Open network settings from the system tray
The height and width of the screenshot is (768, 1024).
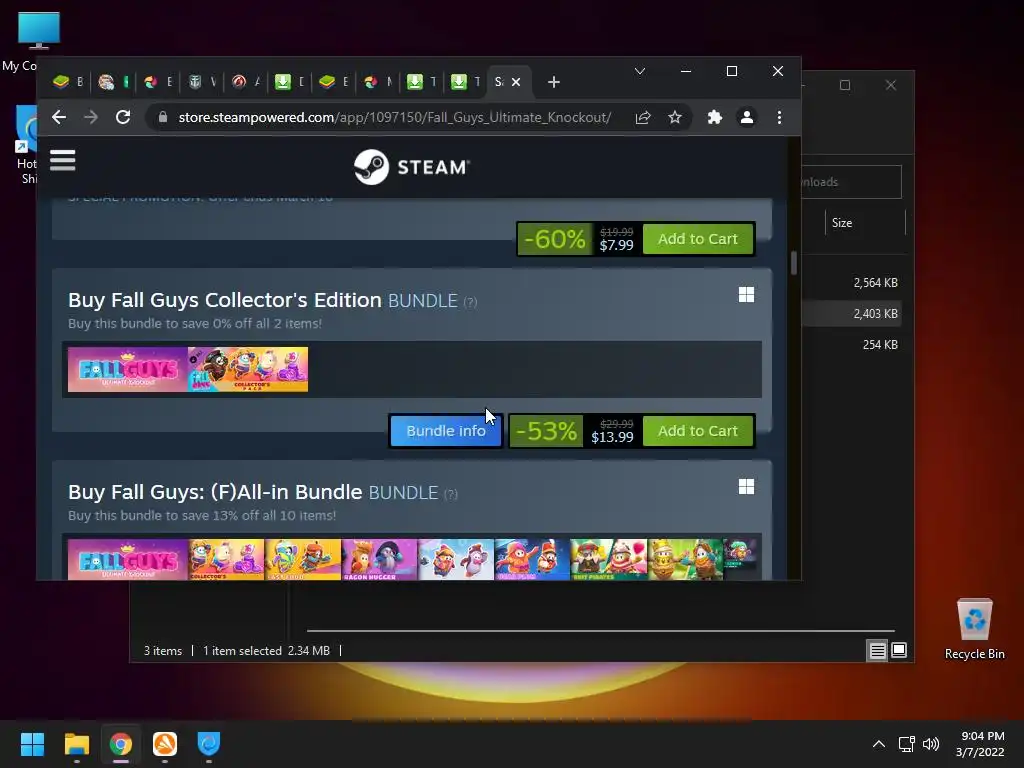click(906, 744)
